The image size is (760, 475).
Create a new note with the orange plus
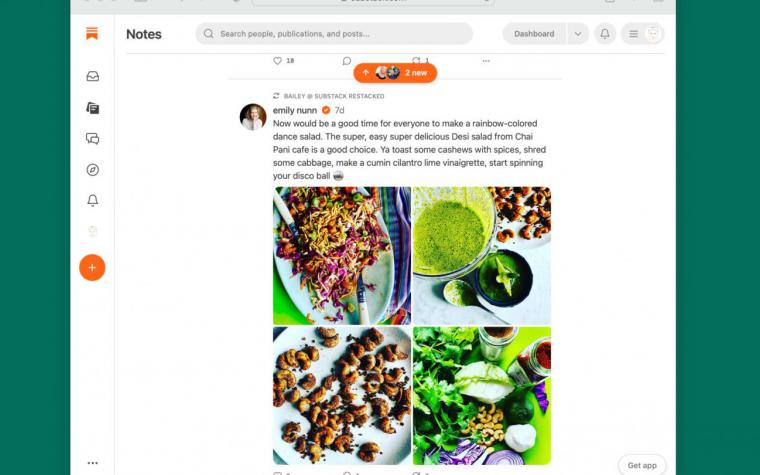pos(92,268)
